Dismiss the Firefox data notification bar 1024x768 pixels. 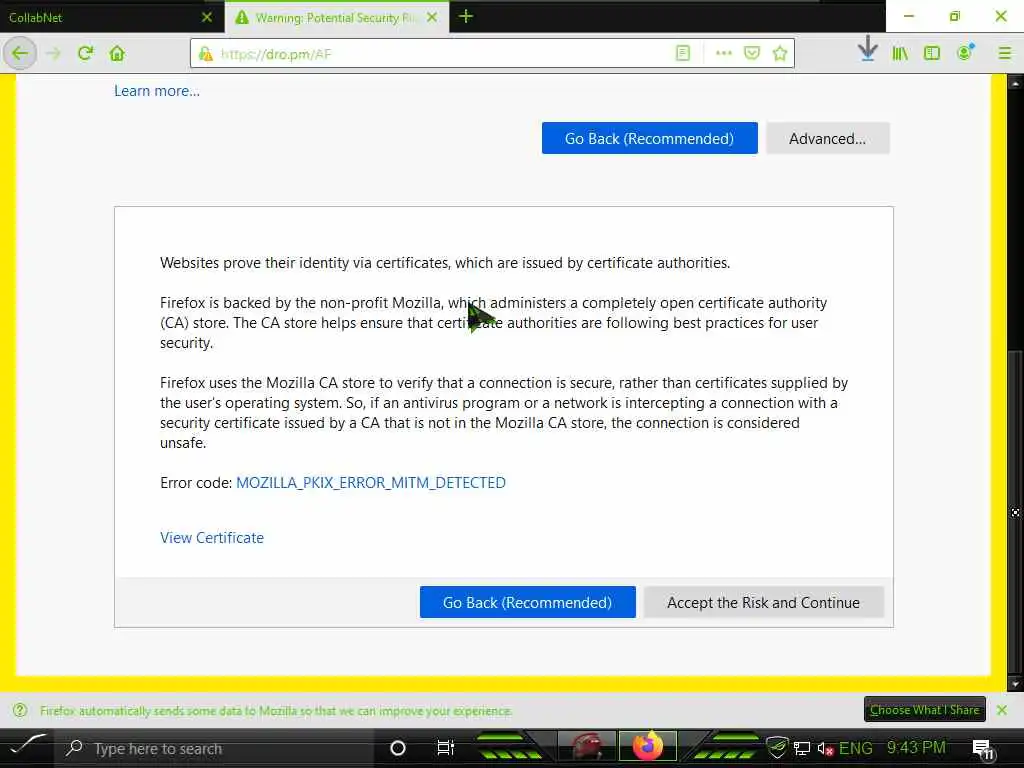click(1002, 709)
